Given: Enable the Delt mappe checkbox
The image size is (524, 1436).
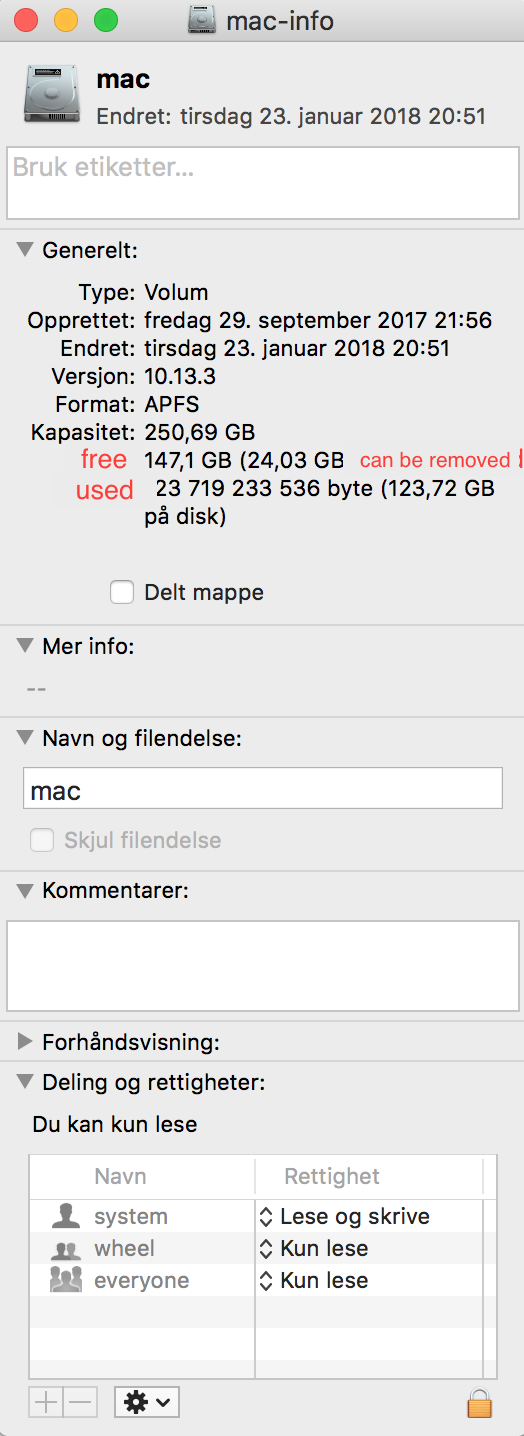Looking at the screenshot, I should [x=122, y=592].
